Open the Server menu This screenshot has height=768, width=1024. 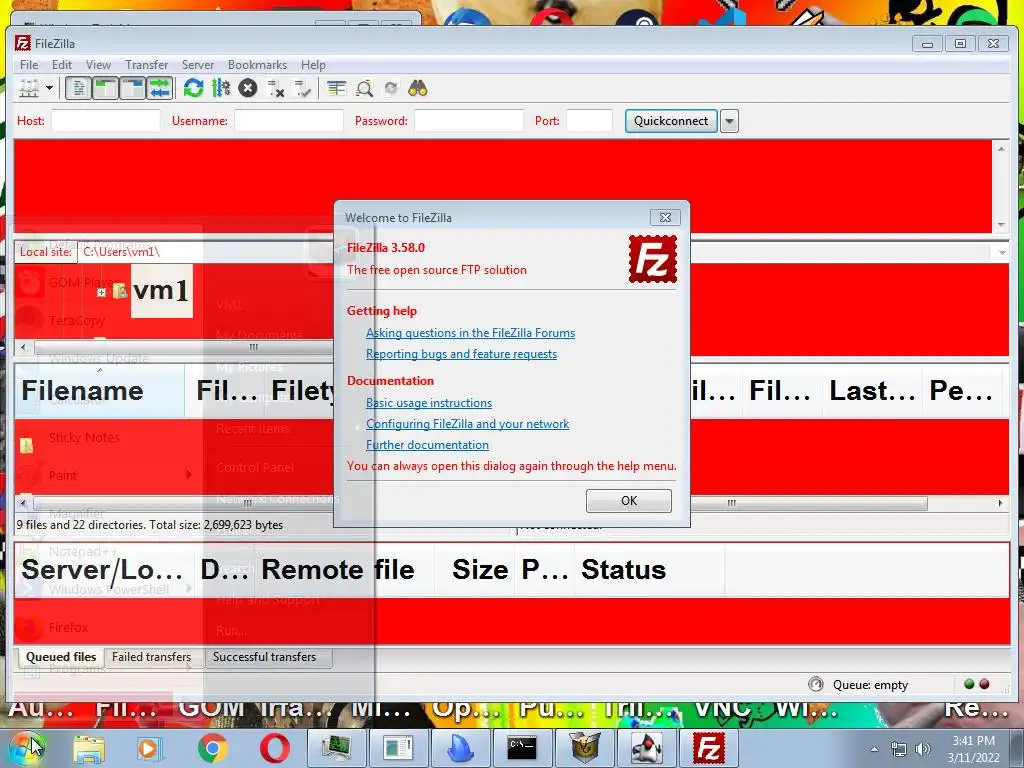198,65
